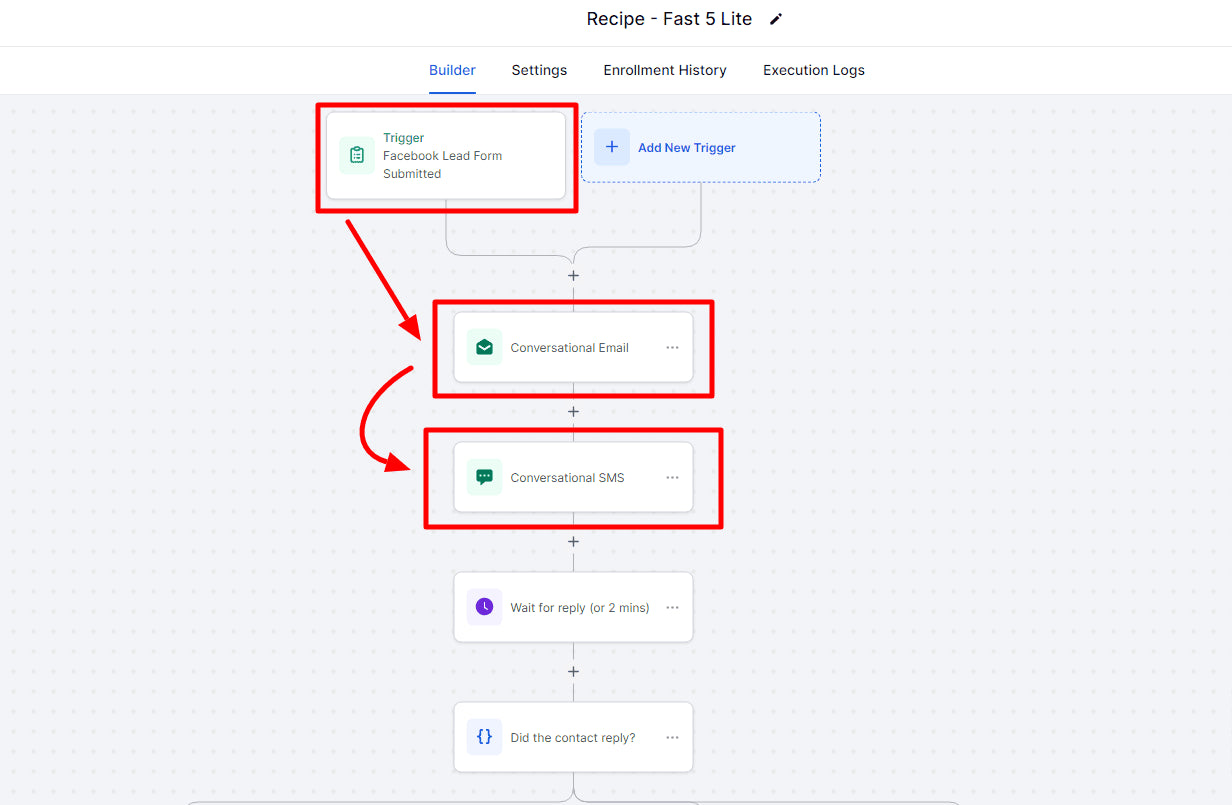Click the Conversational SMS chat bubble icon
1232x805 pixels.
click(484, 477)
